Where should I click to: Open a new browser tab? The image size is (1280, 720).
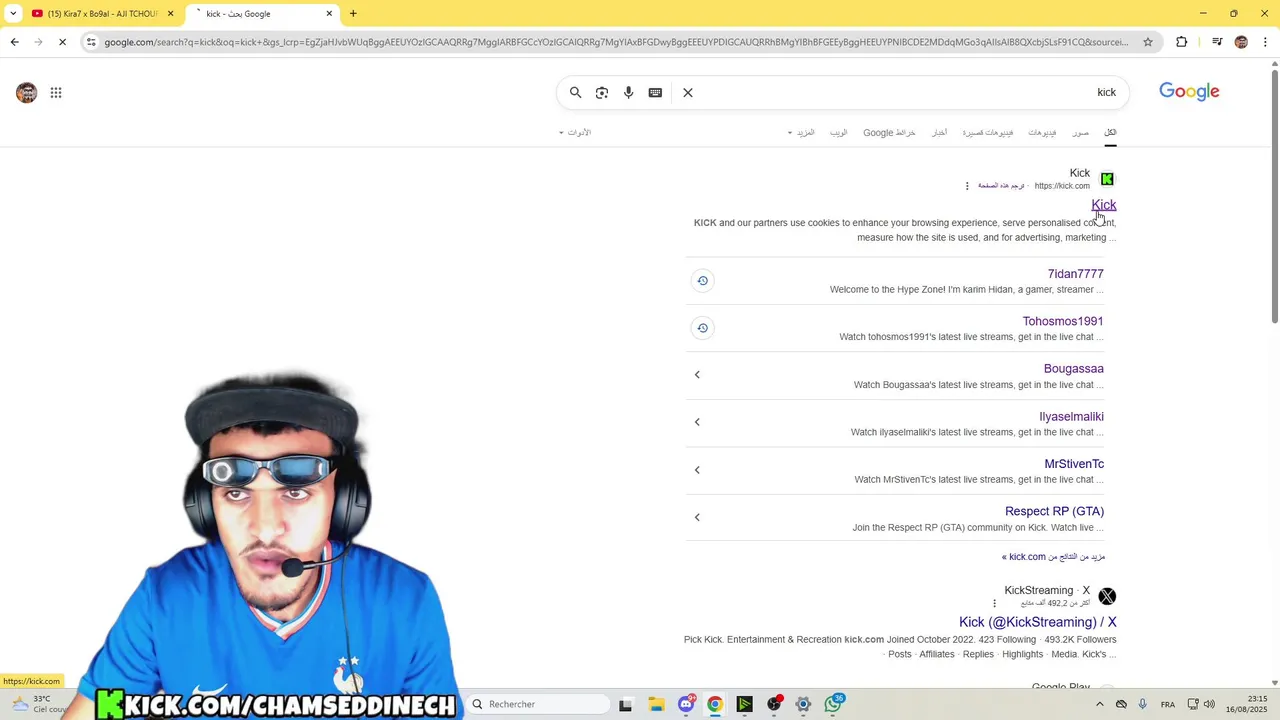353,14
